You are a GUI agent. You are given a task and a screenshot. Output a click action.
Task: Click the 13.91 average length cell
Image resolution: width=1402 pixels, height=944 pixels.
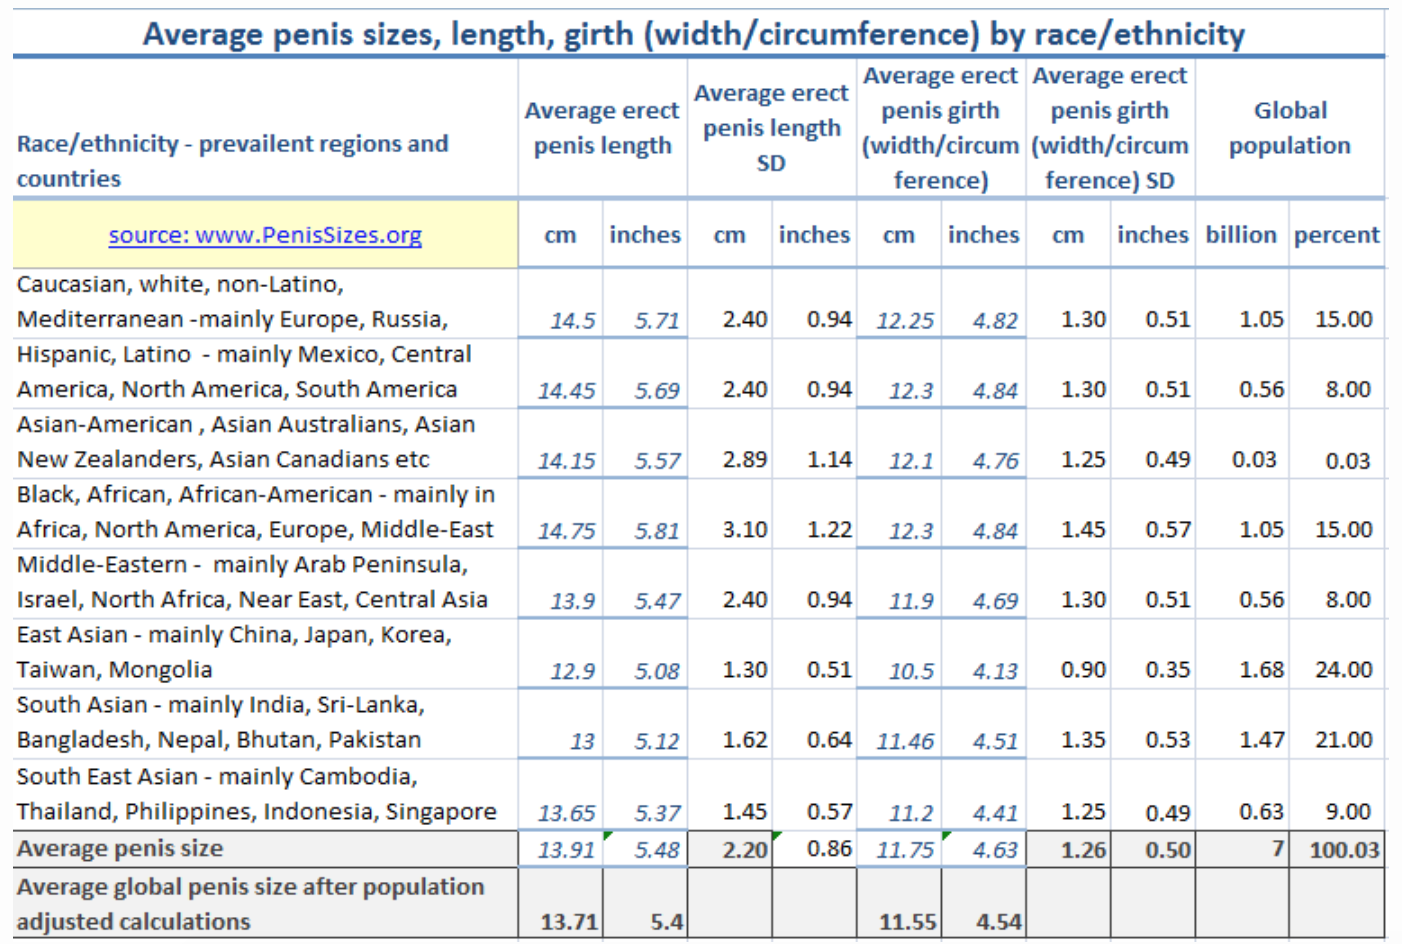(566, 850)
